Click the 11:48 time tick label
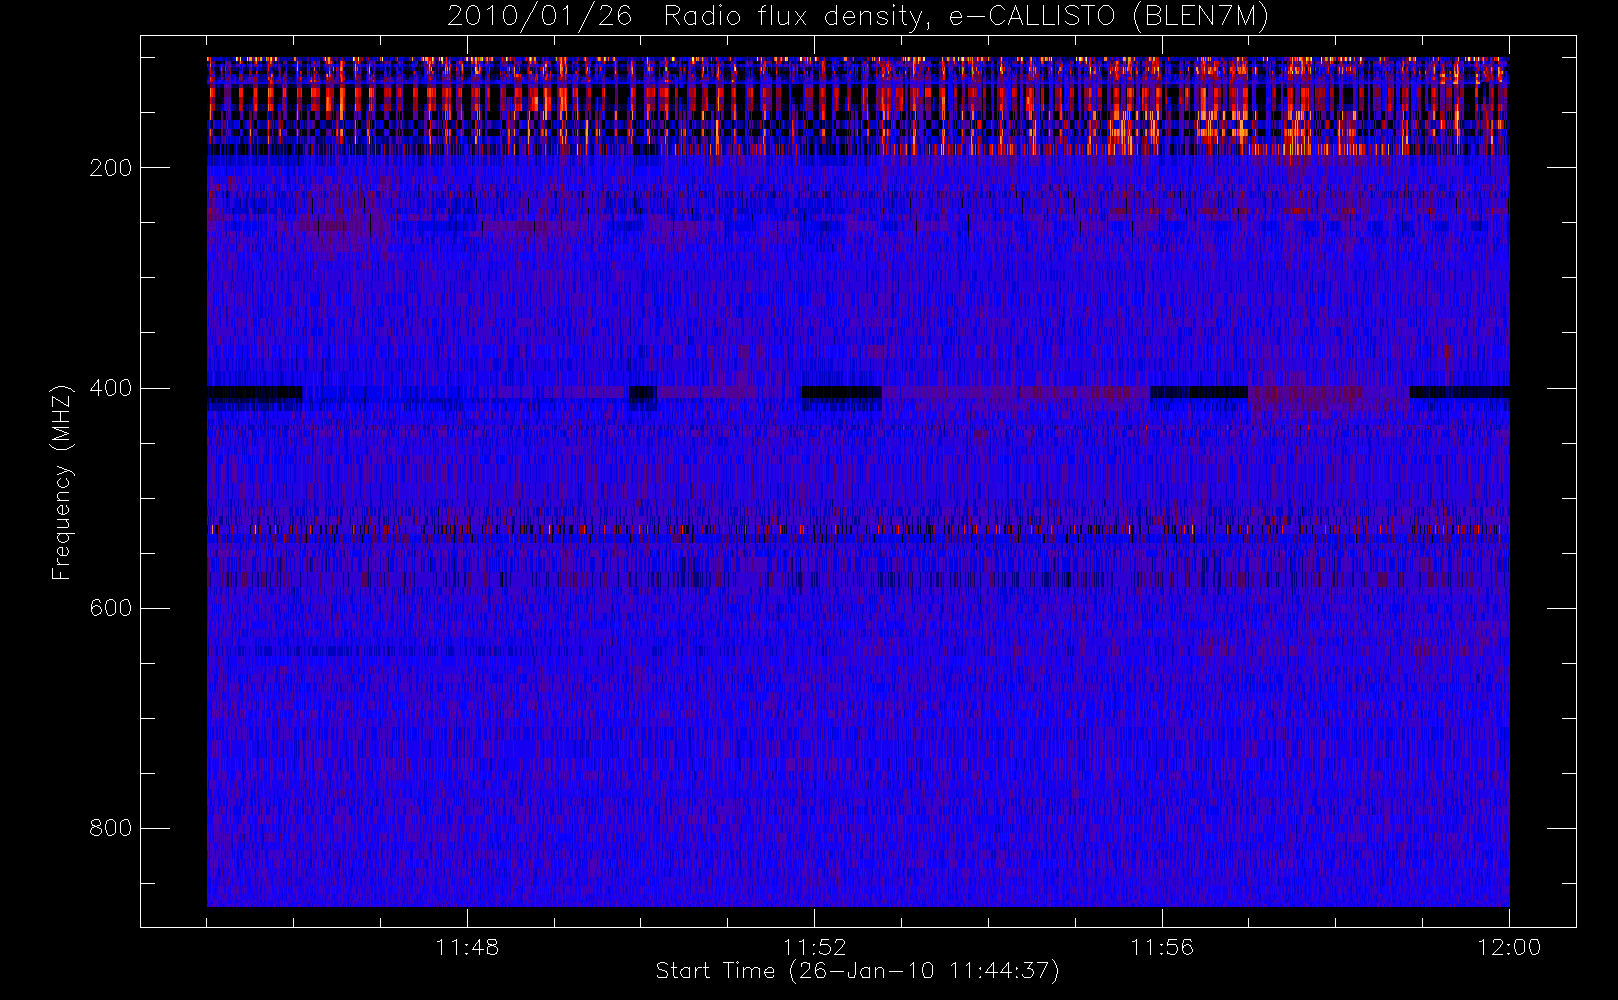The height and width of the screenshot is (1000, 1618). (467, 947)
